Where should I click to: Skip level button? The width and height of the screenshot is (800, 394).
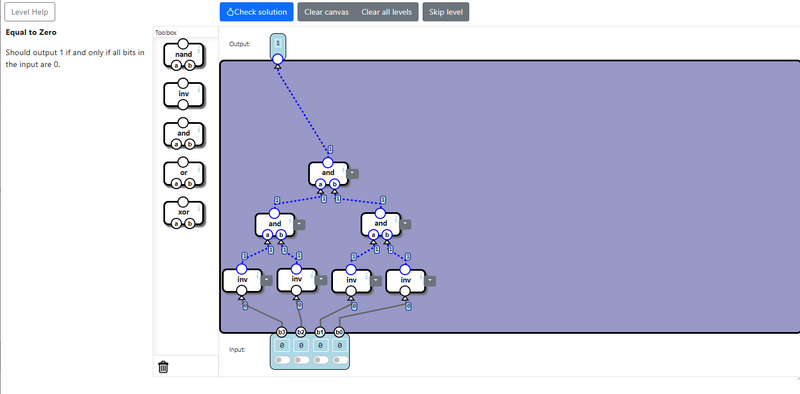446,12
